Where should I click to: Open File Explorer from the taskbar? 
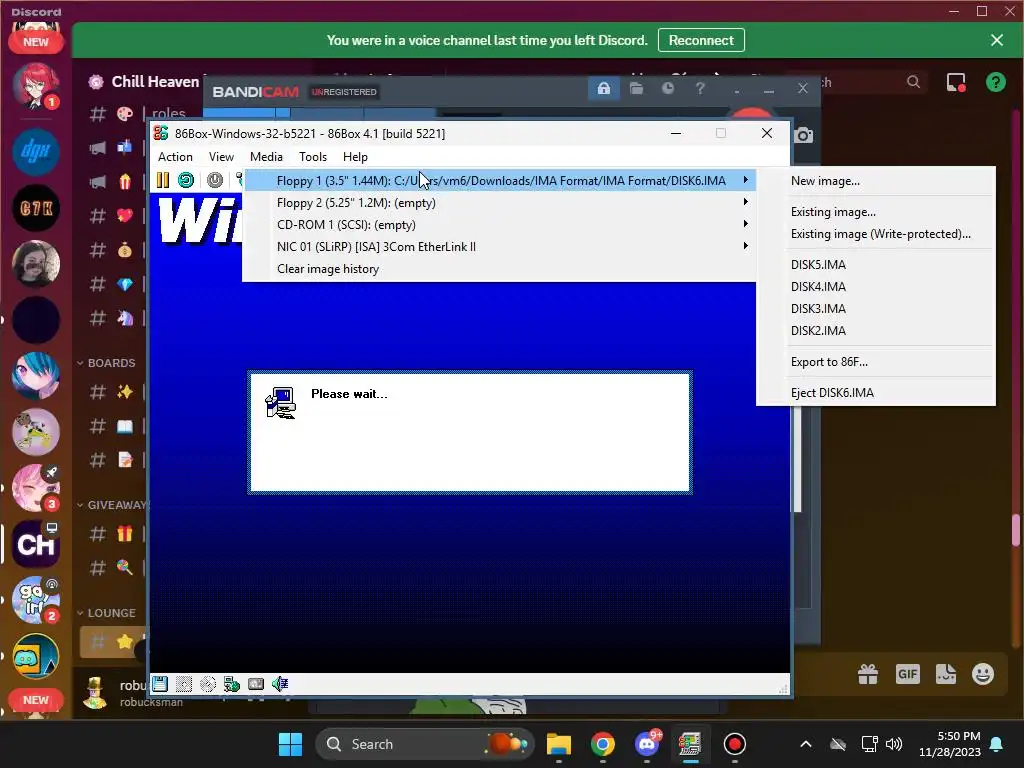tap(559, 744)
